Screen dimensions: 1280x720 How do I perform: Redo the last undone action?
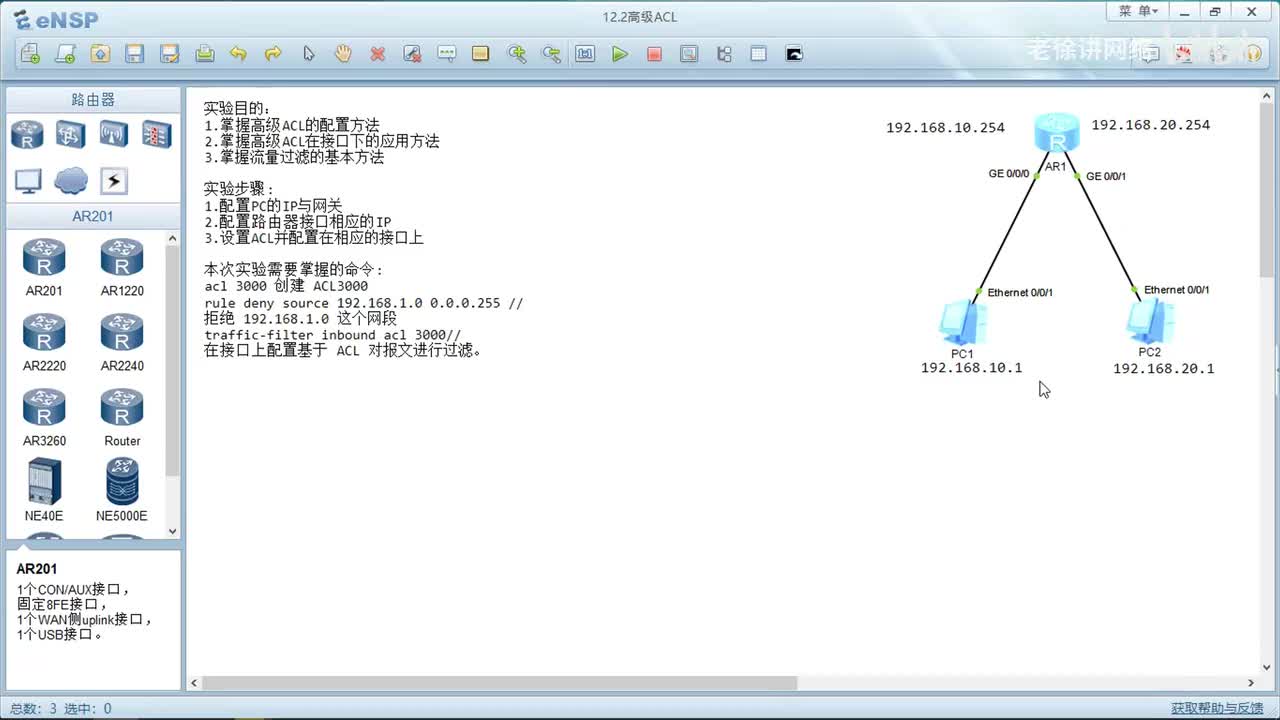(x=273, y=54)
